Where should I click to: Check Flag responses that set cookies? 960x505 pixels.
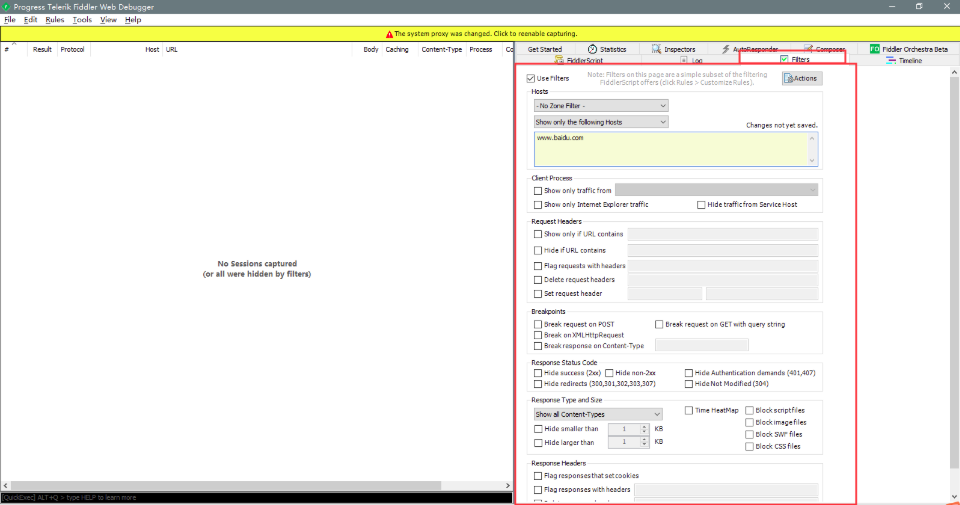tap(538, 476)
